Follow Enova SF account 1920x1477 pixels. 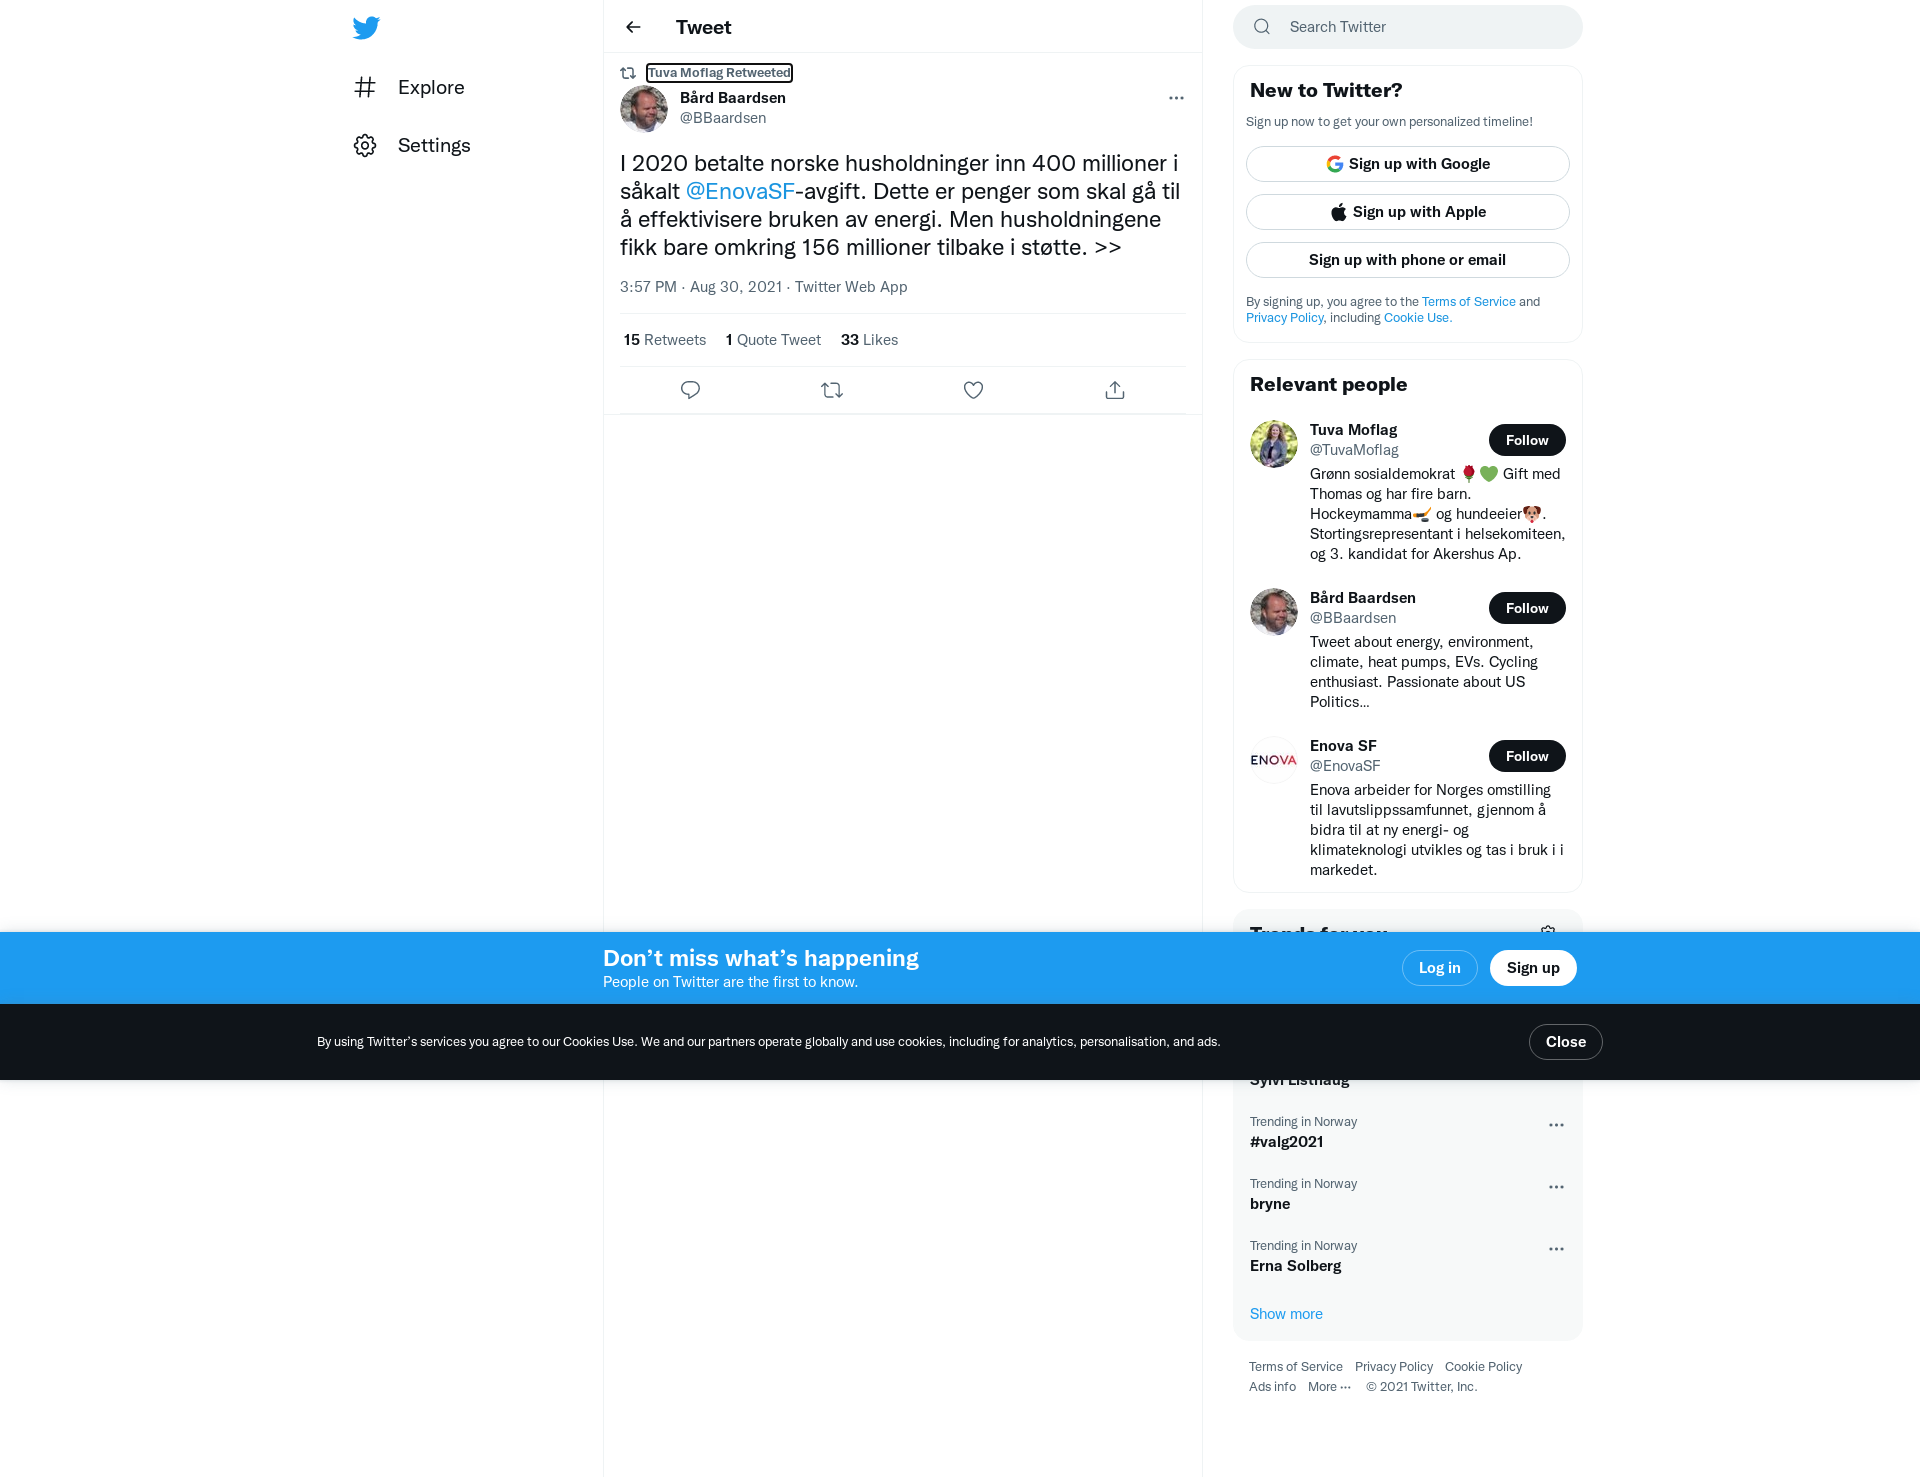[1527, 756]
